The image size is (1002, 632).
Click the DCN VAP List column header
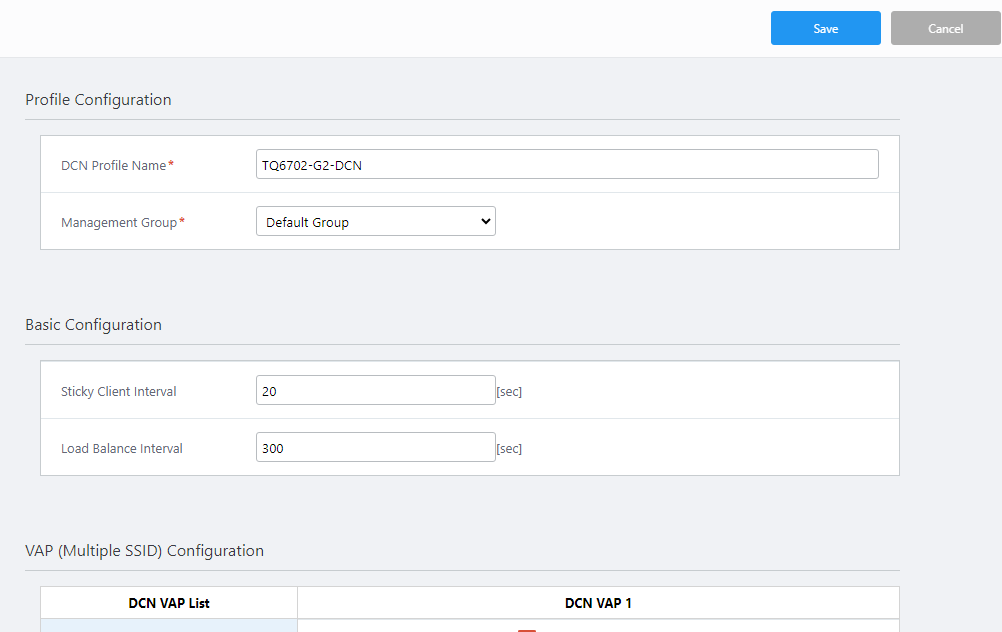169,603
